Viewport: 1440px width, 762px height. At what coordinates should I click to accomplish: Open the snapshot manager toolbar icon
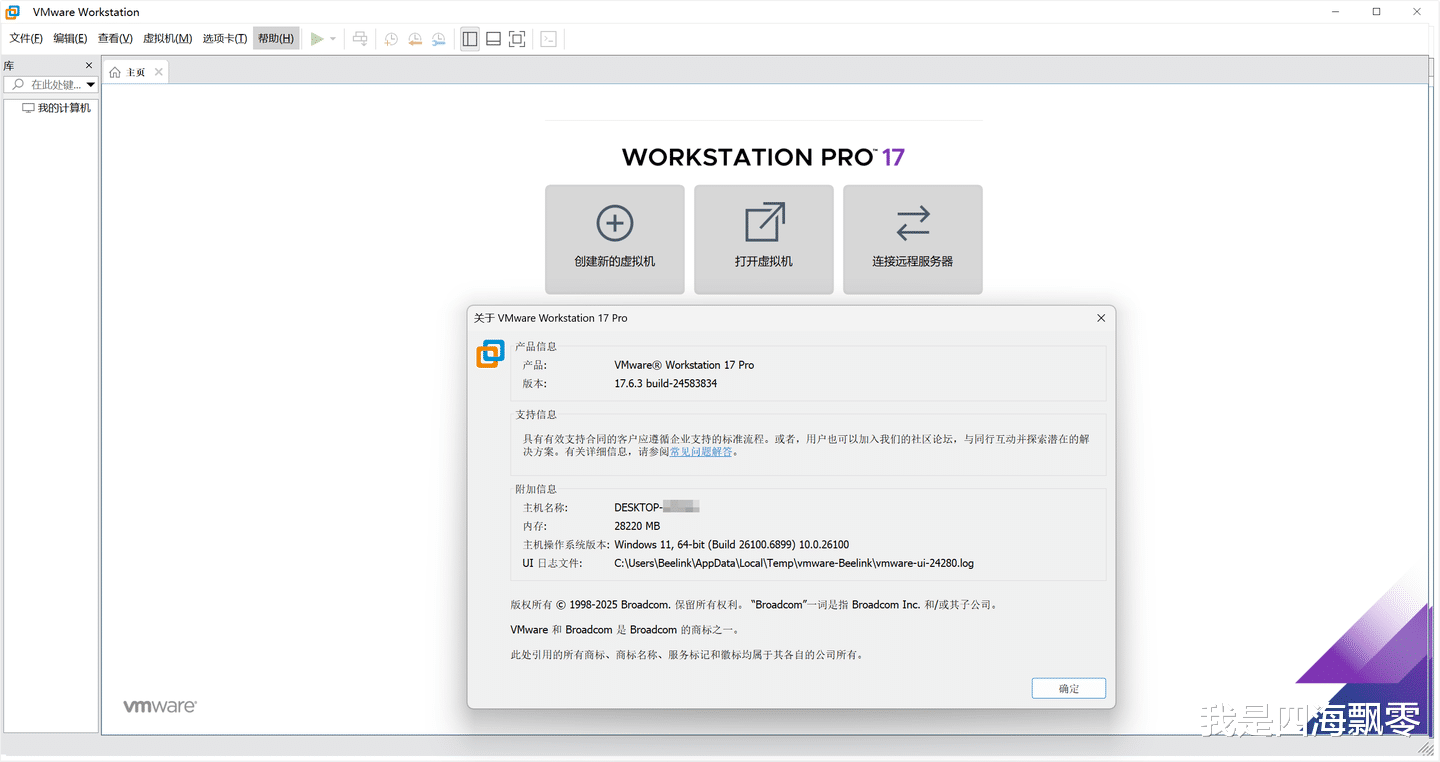(439, 39)
